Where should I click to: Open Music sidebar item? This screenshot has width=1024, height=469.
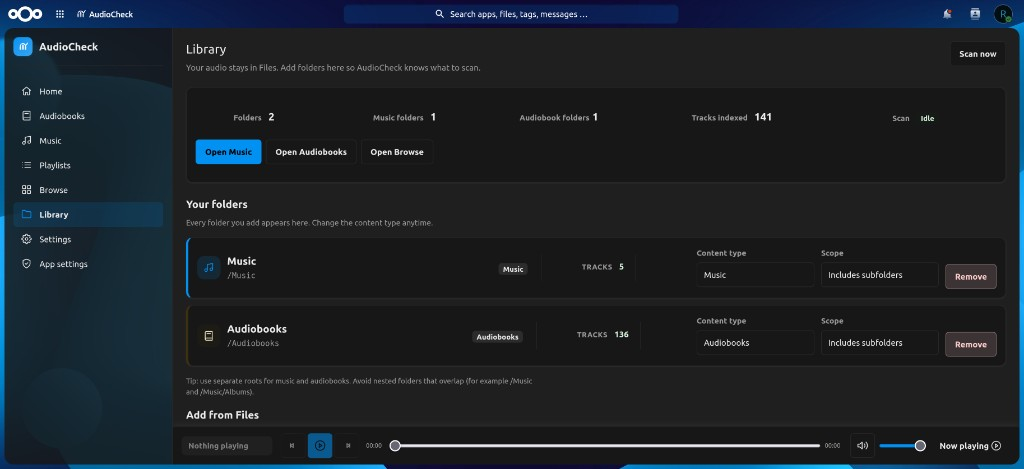[x=88, y=140]
